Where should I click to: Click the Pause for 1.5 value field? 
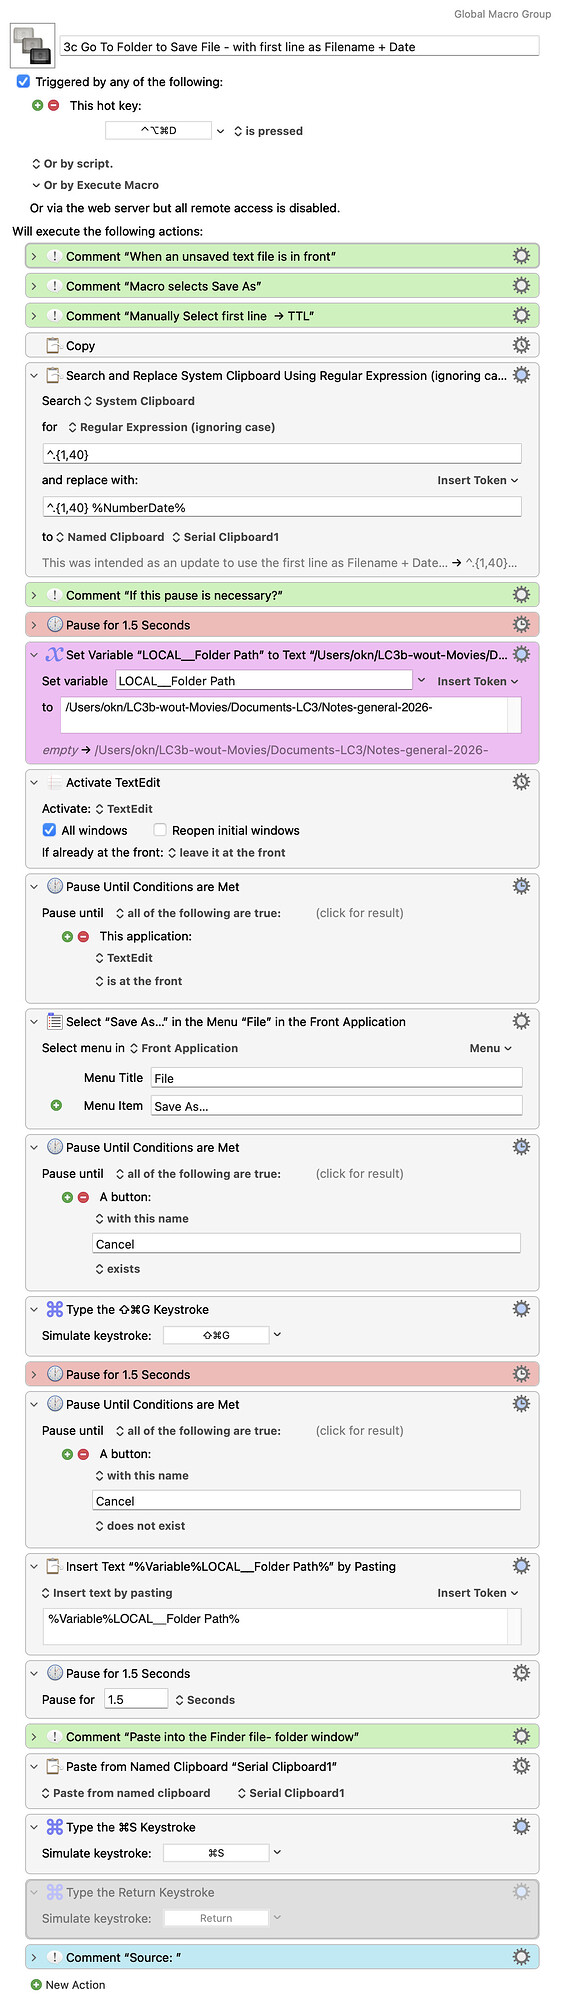coord(135,1699)
